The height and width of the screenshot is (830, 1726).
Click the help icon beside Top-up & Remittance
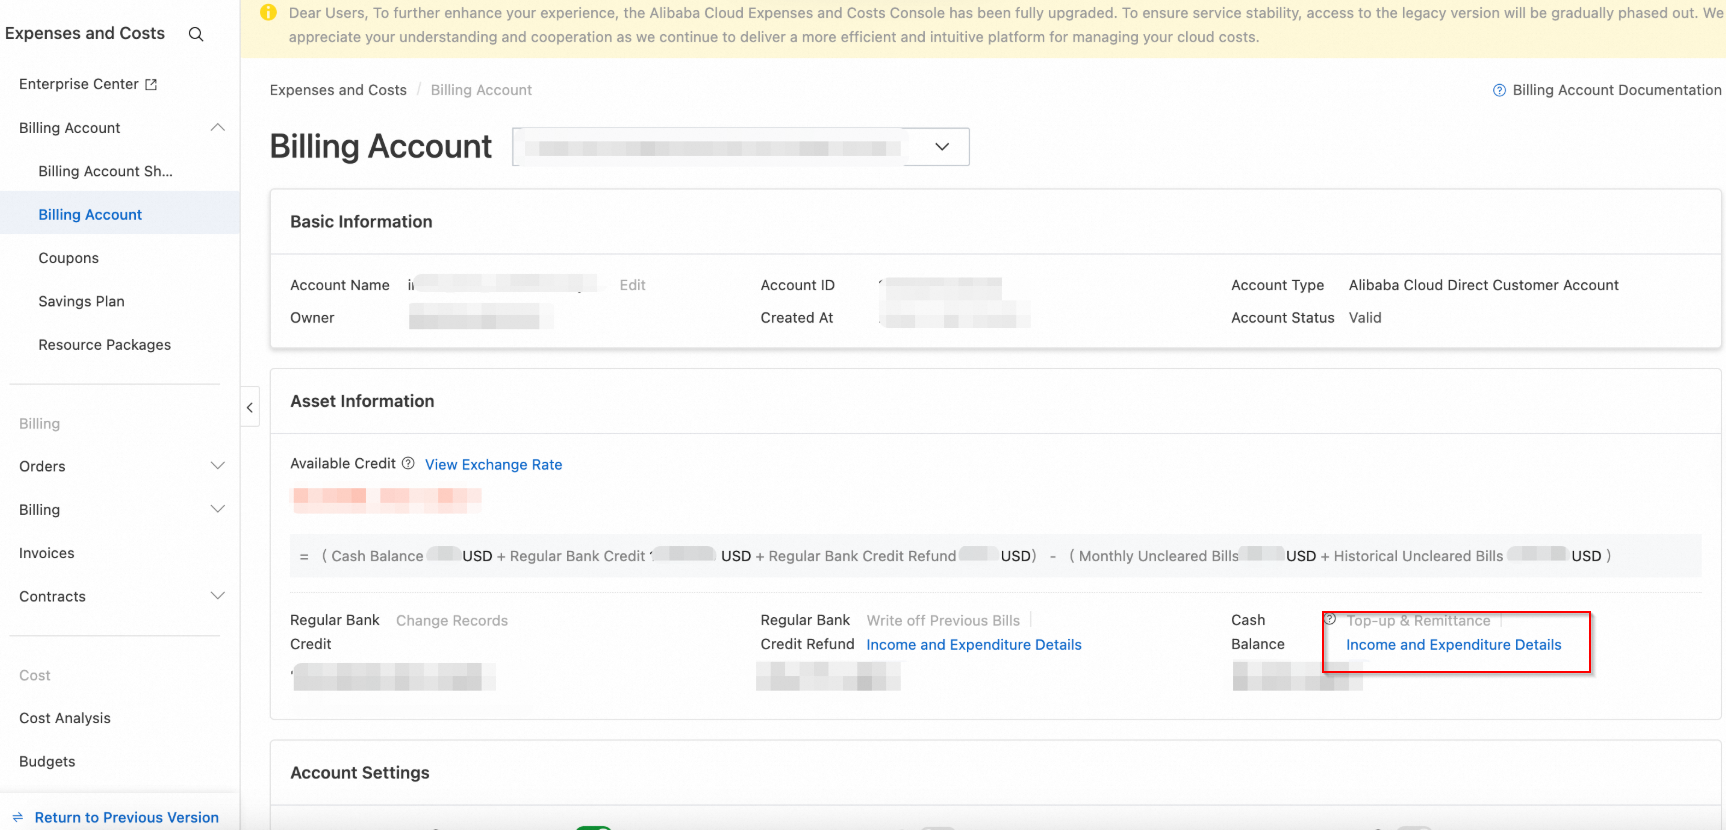1330,619
